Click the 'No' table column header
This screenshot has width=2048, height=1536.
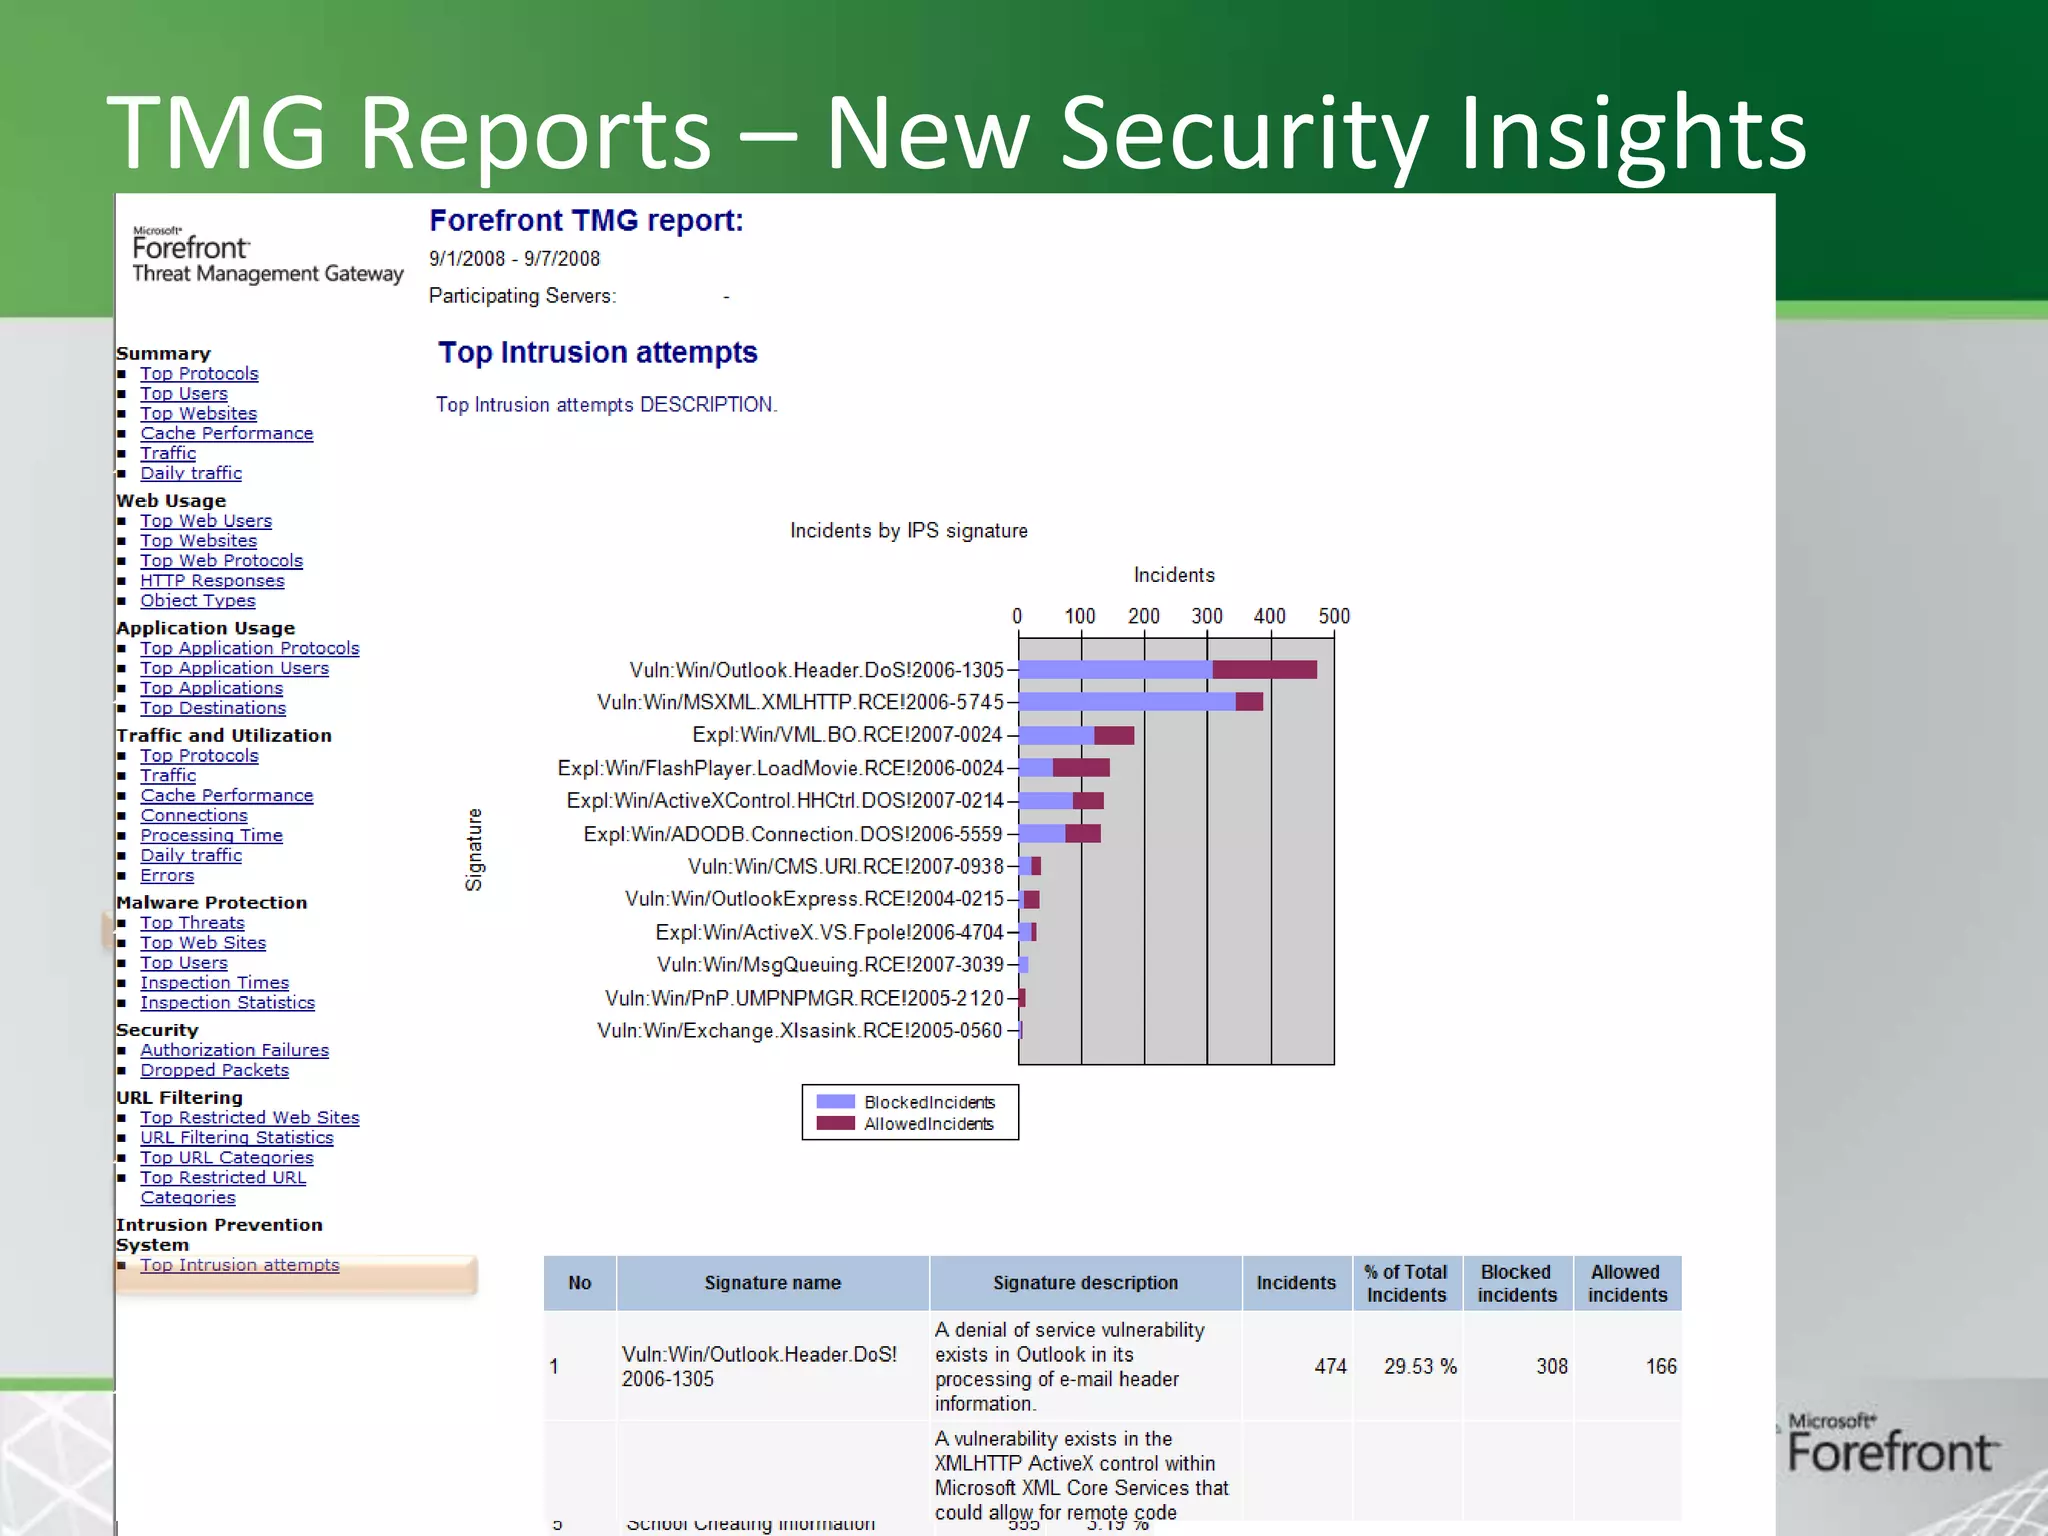click(x=580, y=1283)
